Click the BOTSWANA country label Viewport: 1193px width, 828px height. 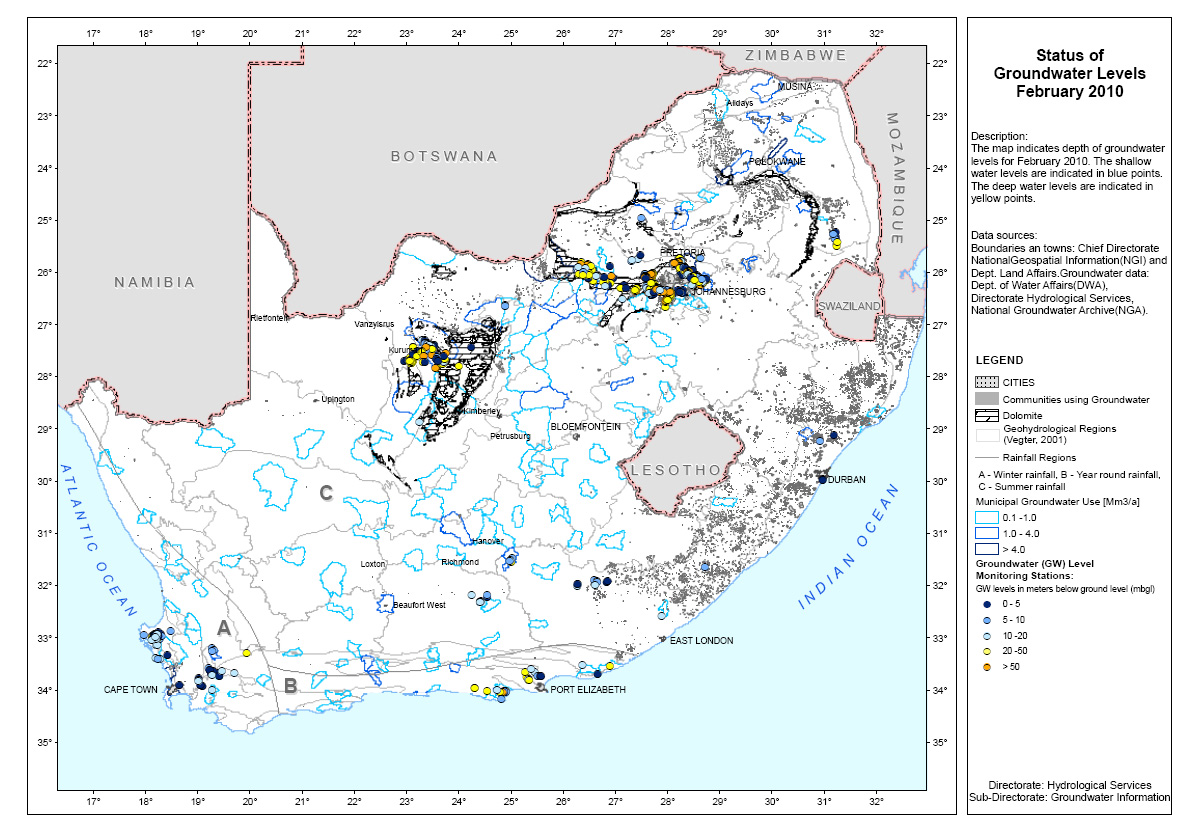tap(444, 156)
